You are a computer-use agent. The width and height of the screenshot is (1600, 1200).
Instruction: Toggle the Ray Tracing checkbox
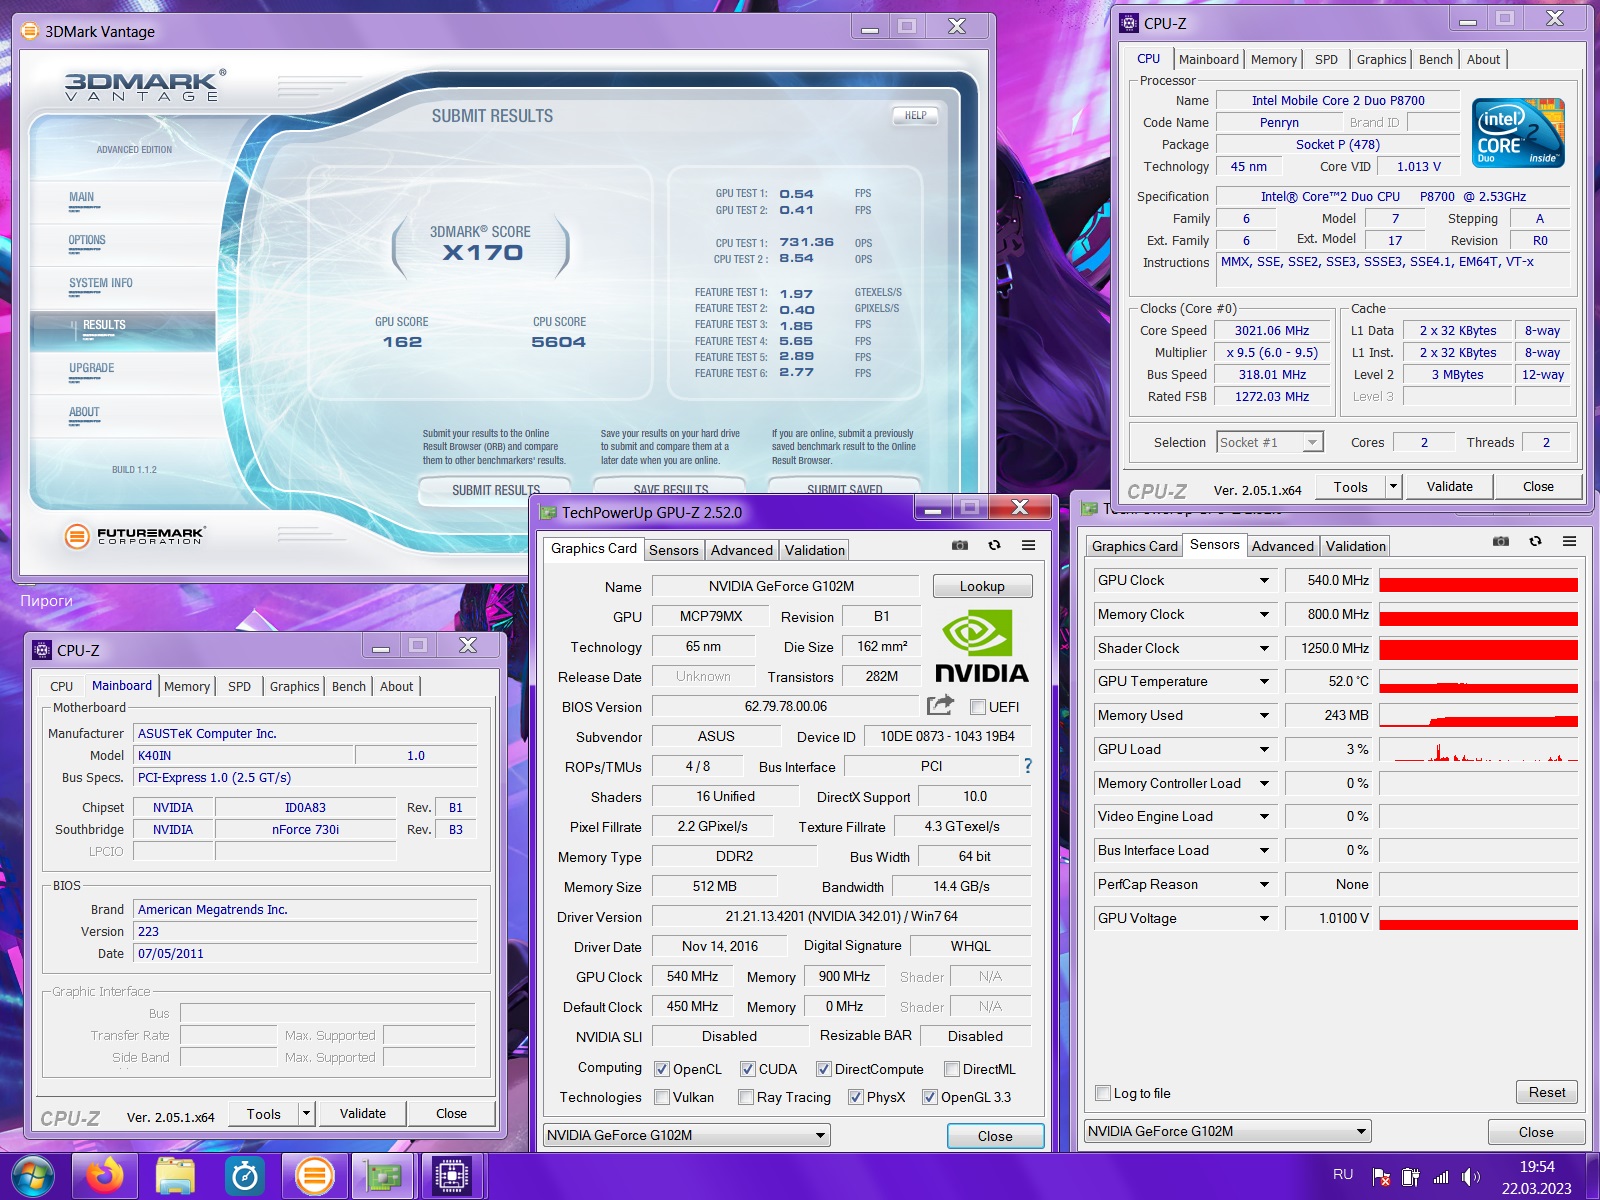point(745,1097)
